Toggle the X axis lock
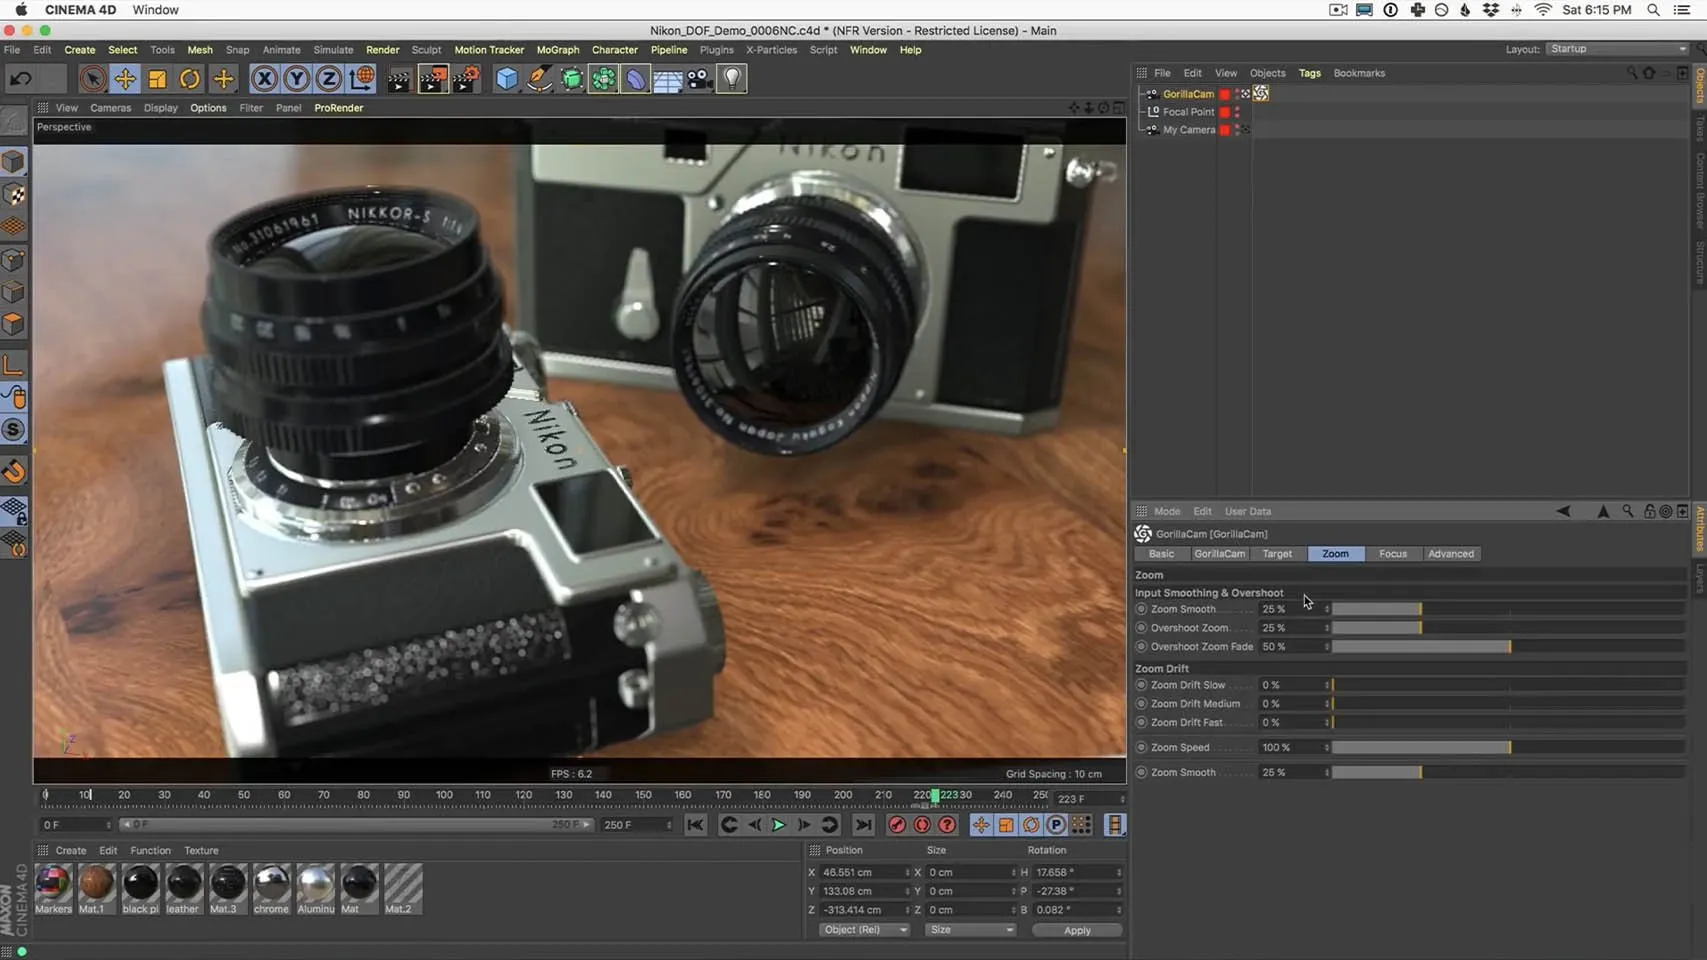The width and height of the screenshot is (1707, 960). click(264, 78)
